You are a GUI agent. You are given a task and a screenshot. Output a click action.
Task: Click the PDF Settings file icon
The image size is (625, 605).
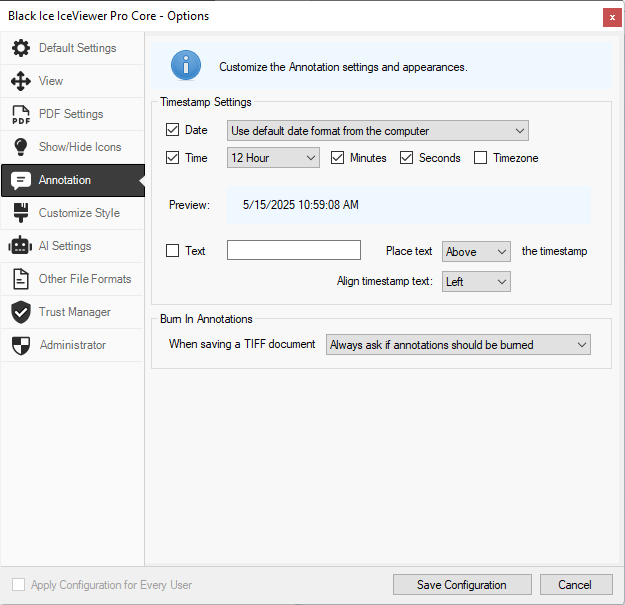(x=21, y=114)
